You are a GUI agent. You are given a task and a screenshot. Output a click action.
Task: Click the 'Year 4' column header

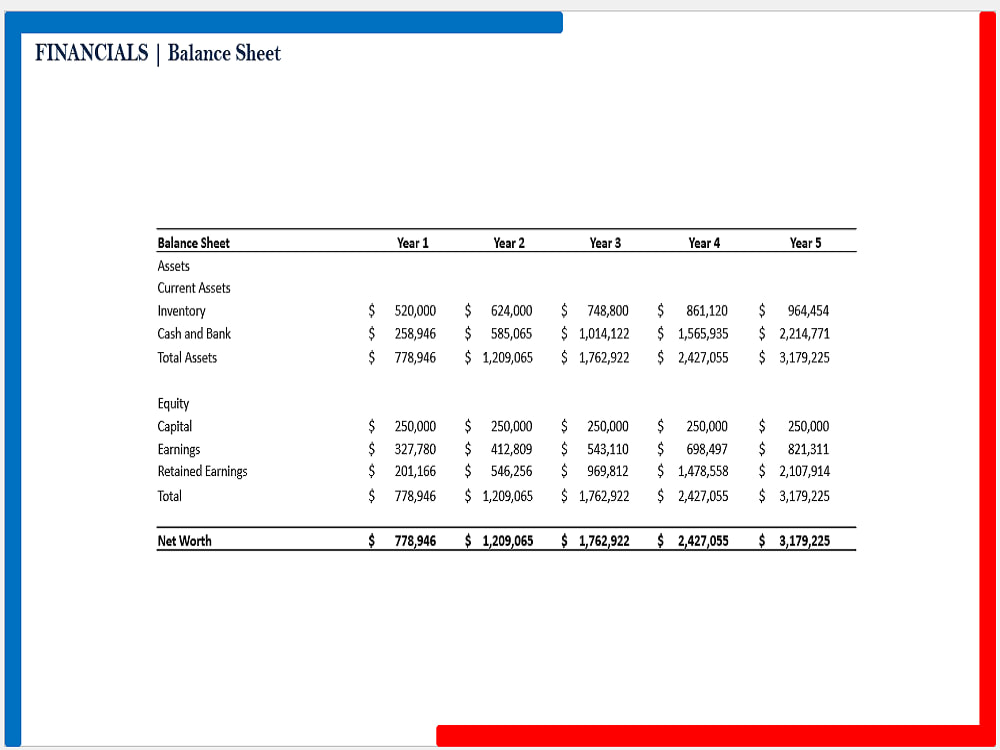click(x=704, y=243)
